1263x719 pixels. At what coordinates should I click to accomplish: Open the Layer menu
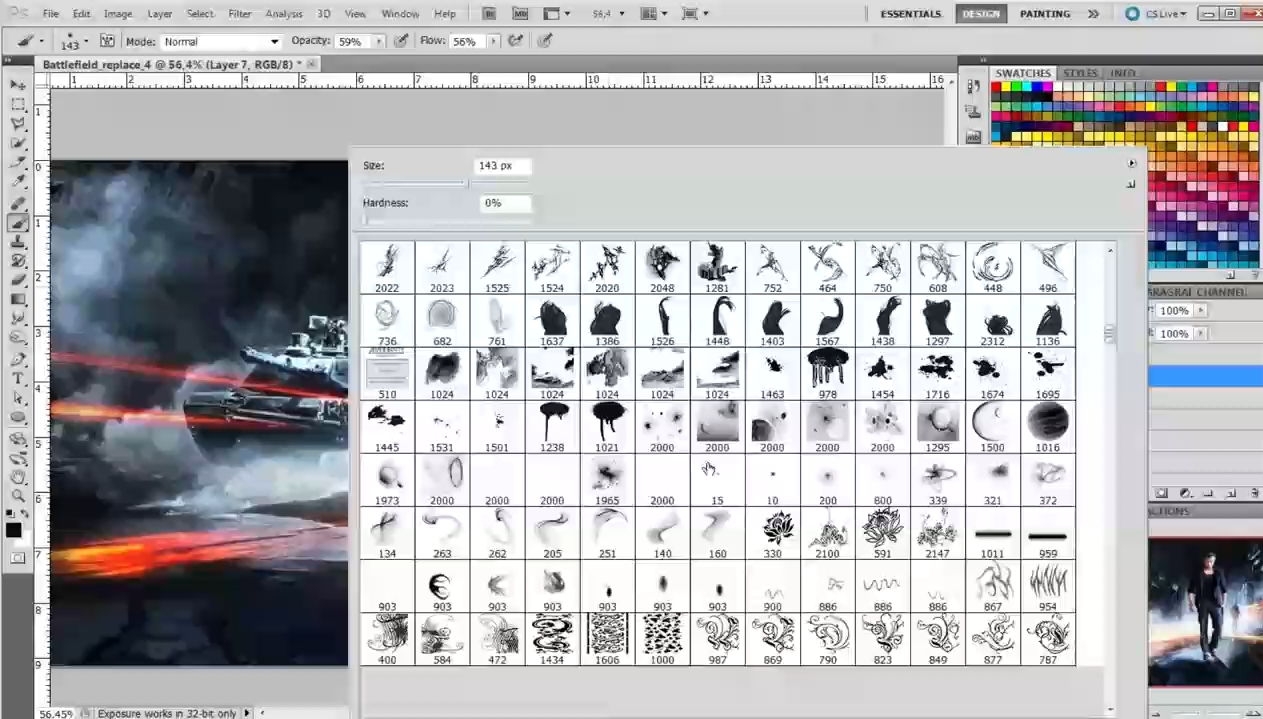[159, 14]
